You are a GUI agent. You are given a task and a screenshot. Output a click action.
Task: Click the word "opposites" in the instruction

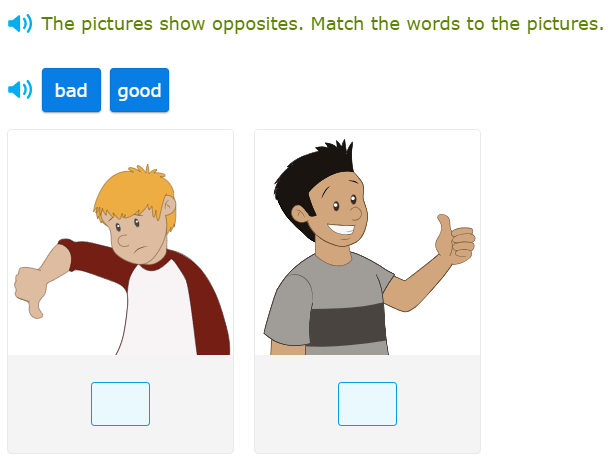pos(261,23)
